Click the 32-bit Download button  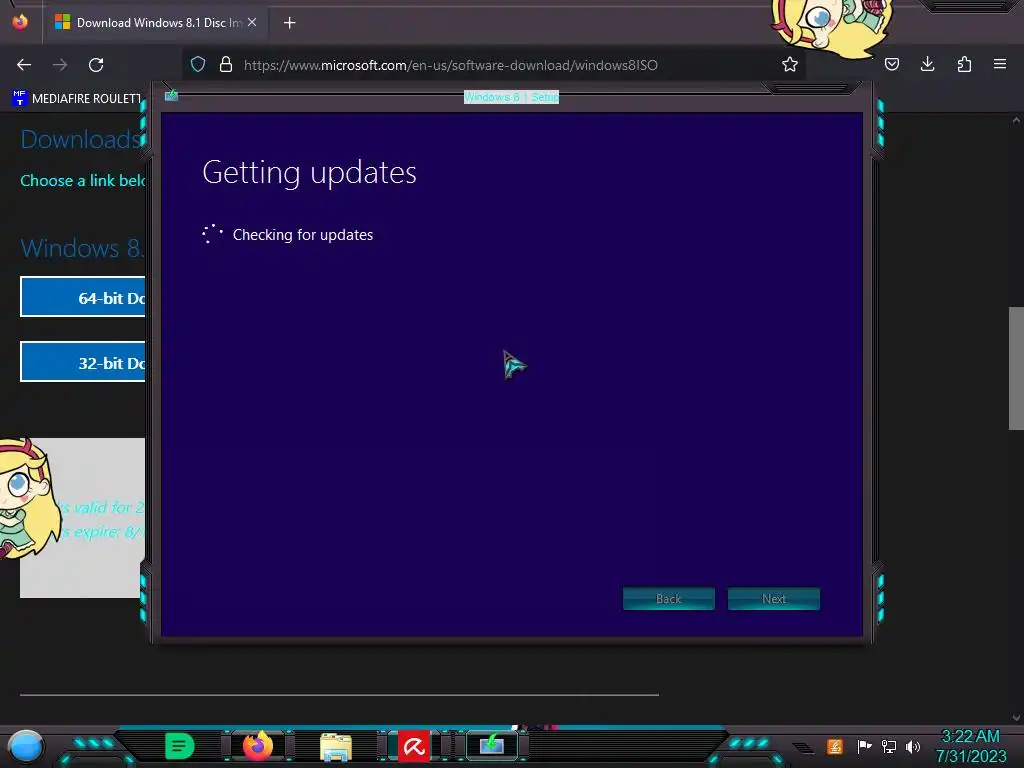point(83,362)
